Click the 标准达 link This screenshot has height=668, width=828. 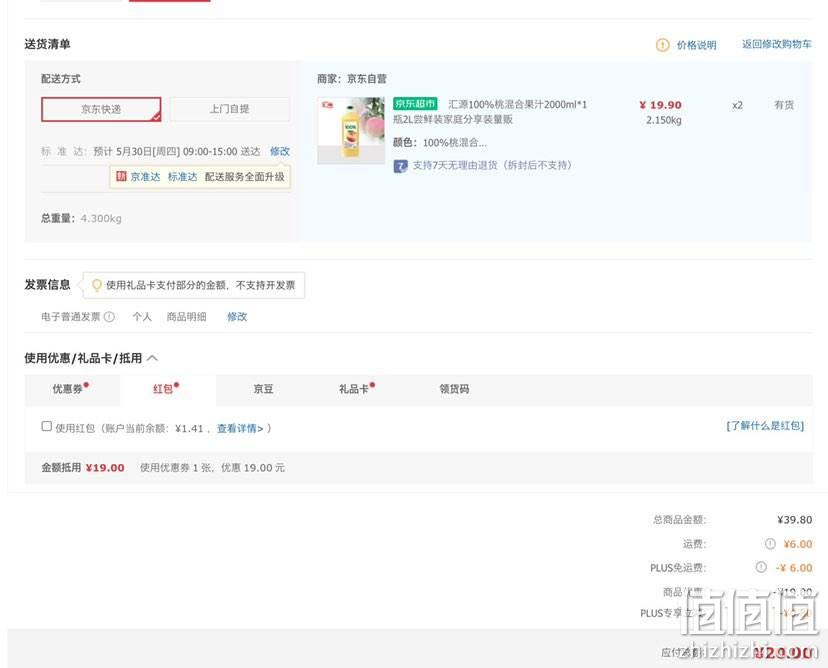(182, 177)
